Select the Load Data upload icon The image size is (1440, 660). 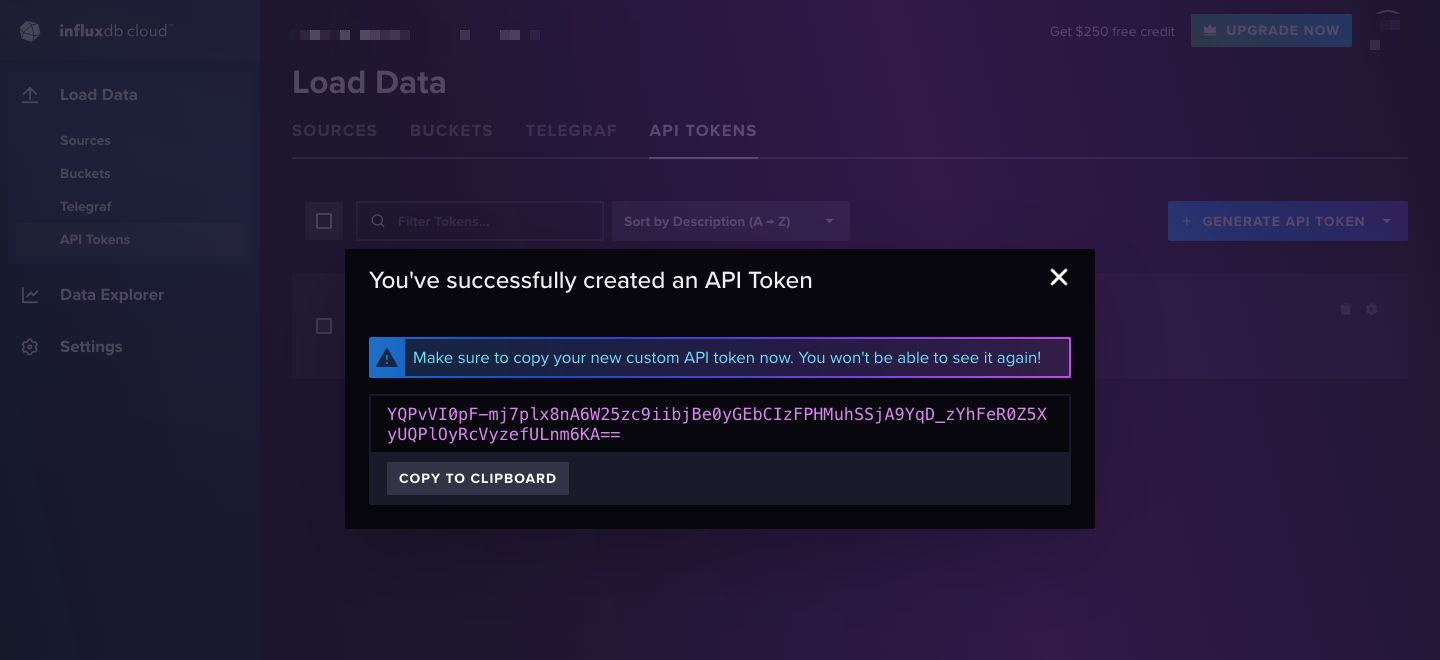click(x=29, y=94)
